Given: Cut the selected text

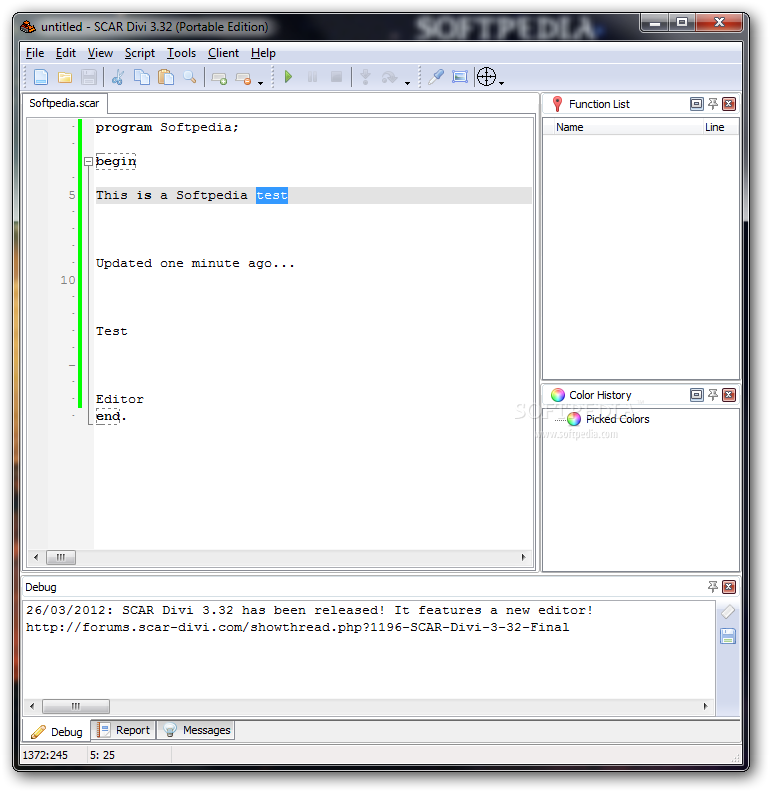Looking at the screenshot, I should [118, 77].
